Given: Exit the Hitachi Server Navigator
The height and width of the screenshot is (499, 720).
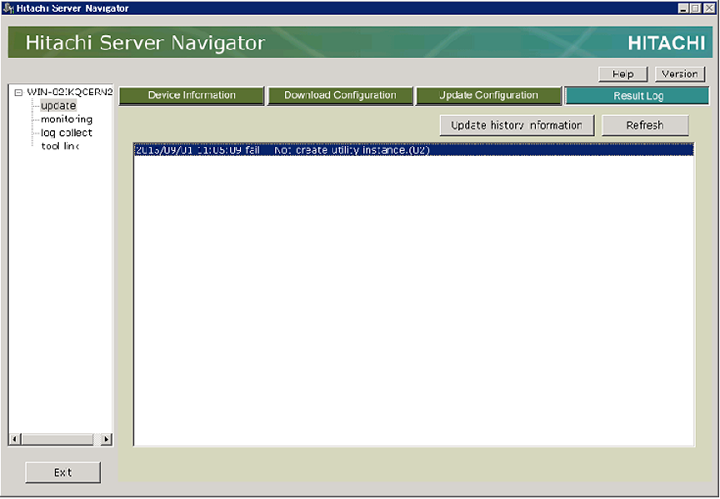Looking at the screenshot, I should click(x=63, y=472).
